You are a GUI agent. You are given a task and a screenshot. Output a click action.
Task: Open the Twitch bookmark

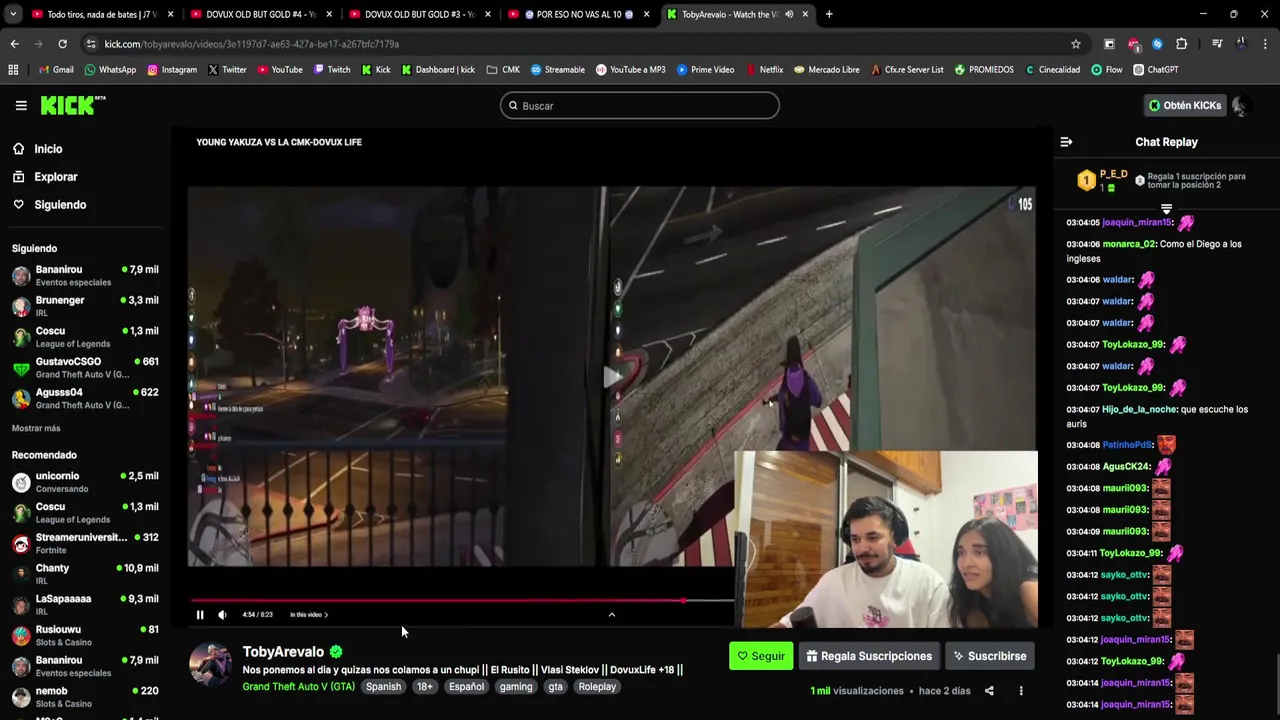(332, 70)
